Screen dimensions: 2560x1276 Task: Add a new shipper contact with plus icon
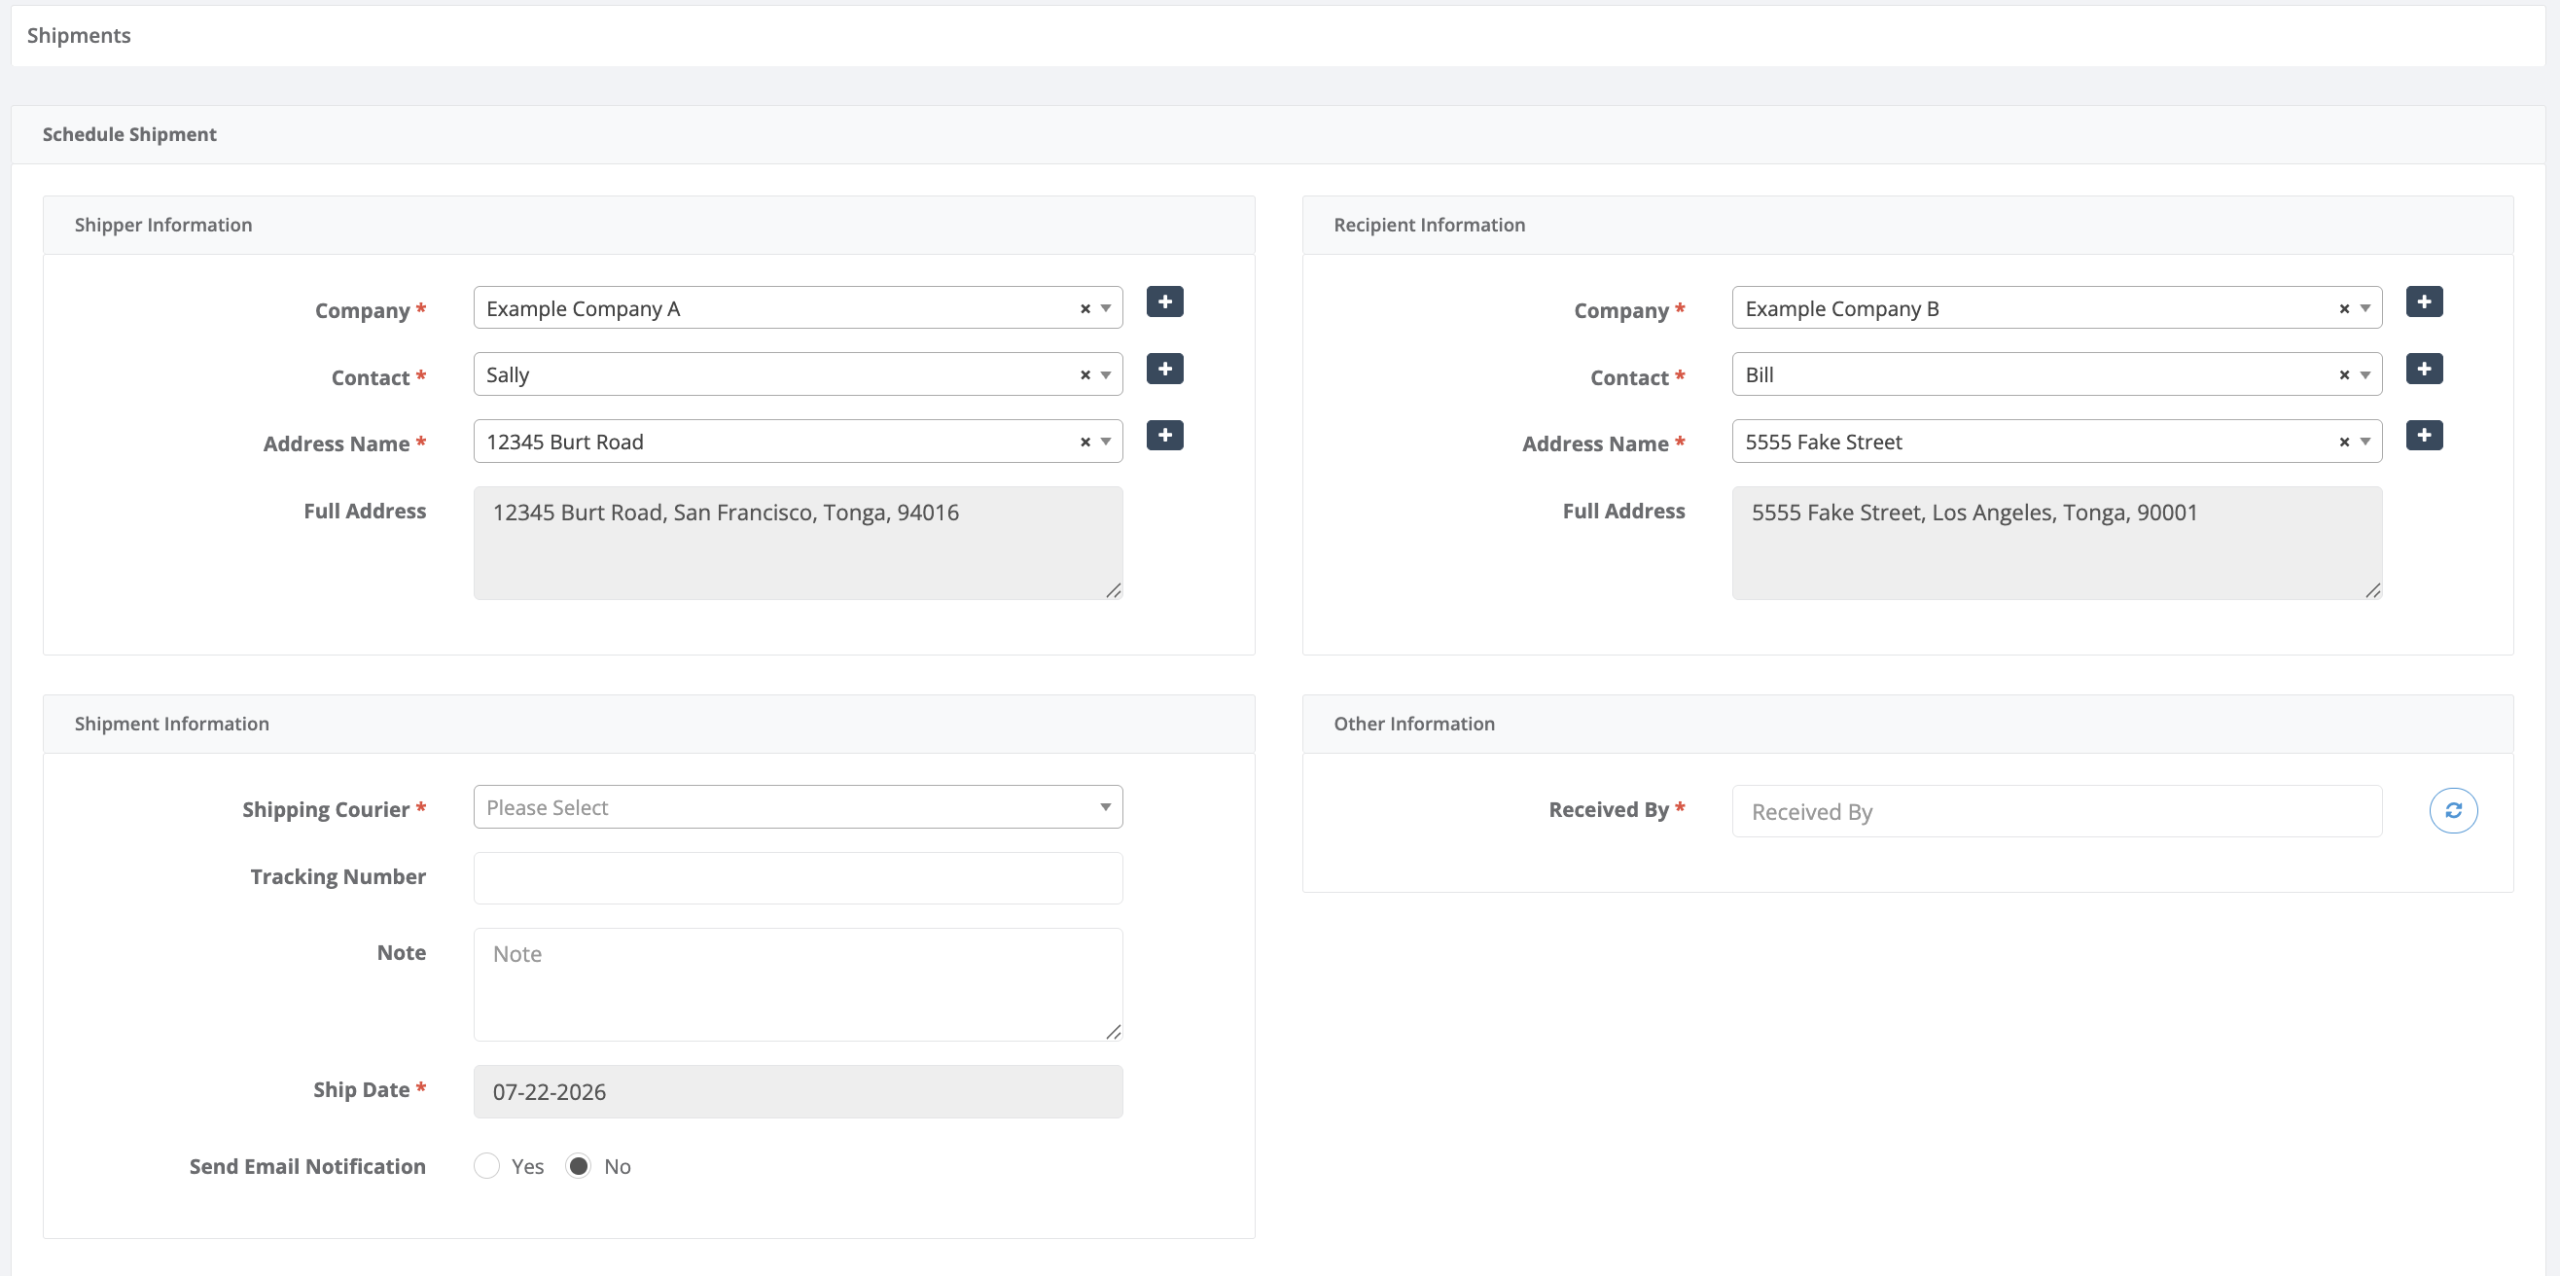pyautogui.click(x=1165, y=369)
